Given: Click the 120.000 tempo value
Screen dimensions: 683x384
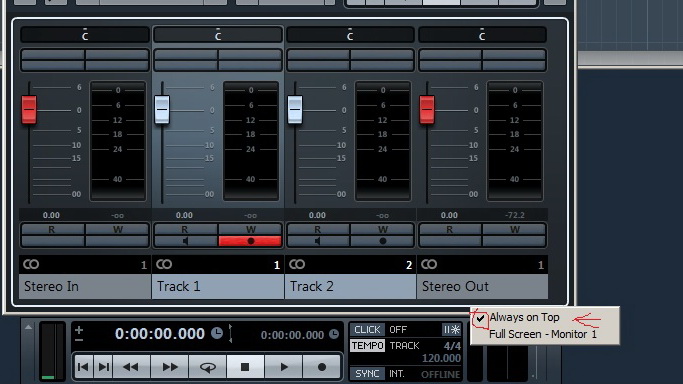Looking at the screenshot, I should [x=441, y=358].
